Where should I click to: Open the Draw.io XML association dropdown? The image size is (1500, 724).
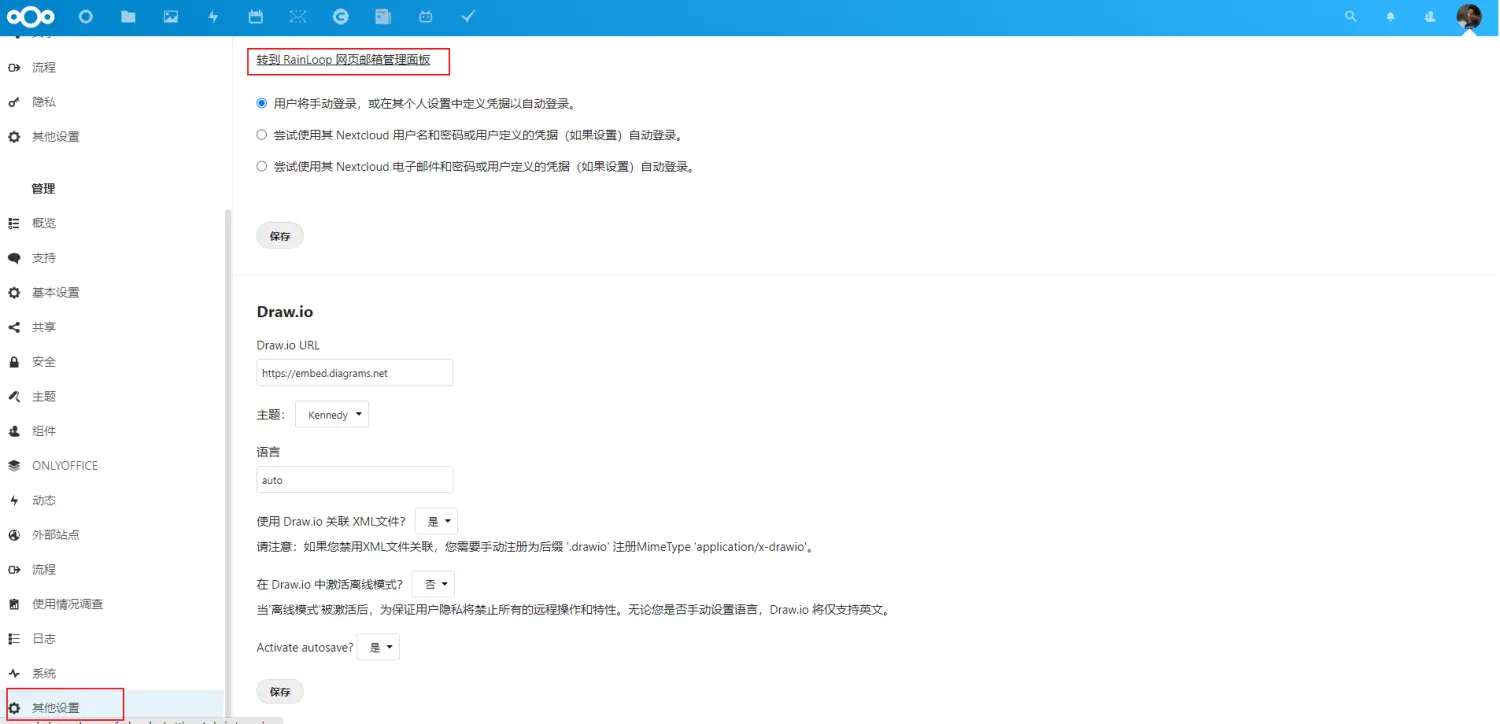pyautogui.click(x=436, y=520)
